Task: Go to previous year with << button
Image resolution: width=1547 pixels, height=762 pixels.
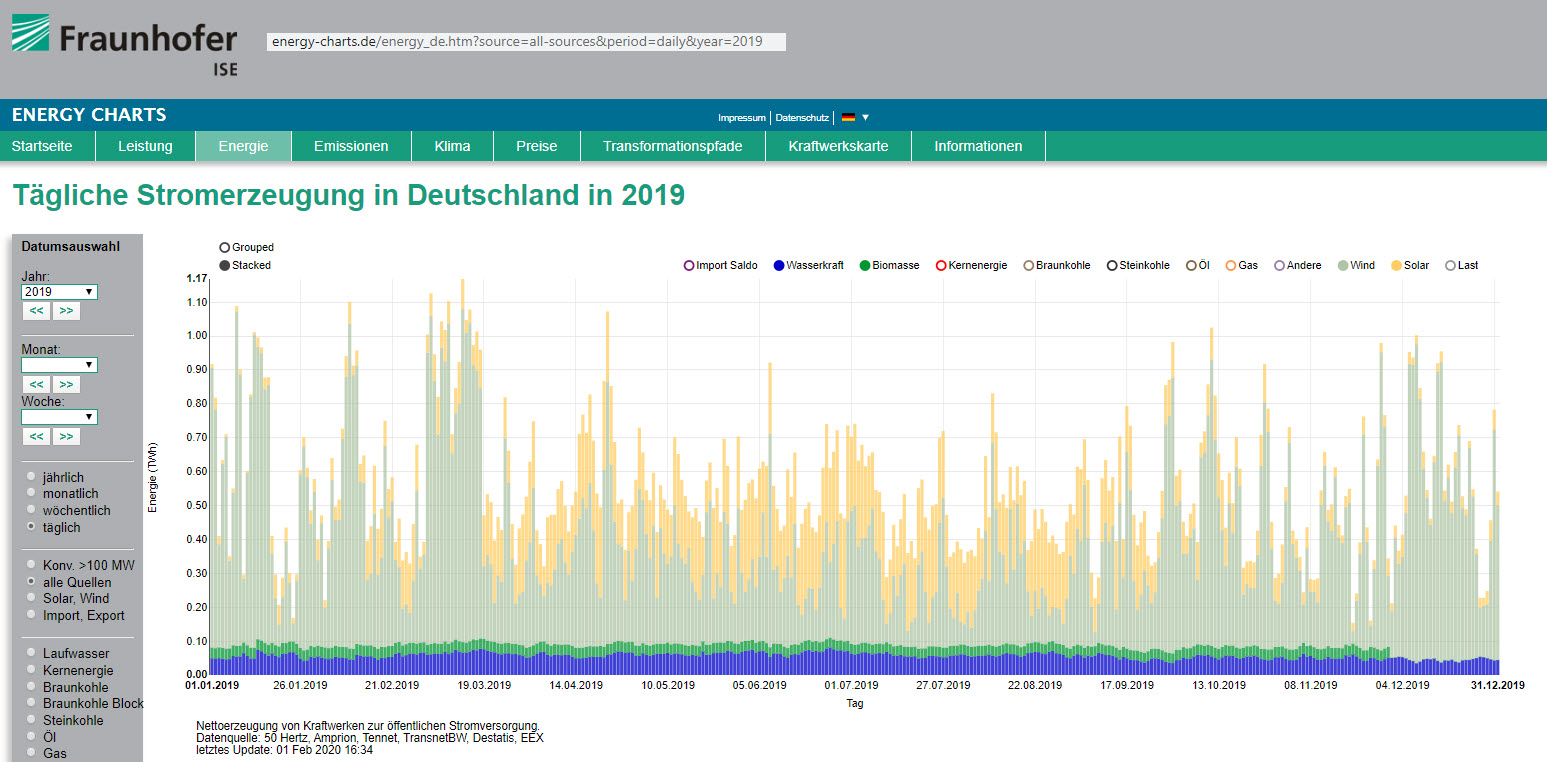Action: [x=36, y=311]
